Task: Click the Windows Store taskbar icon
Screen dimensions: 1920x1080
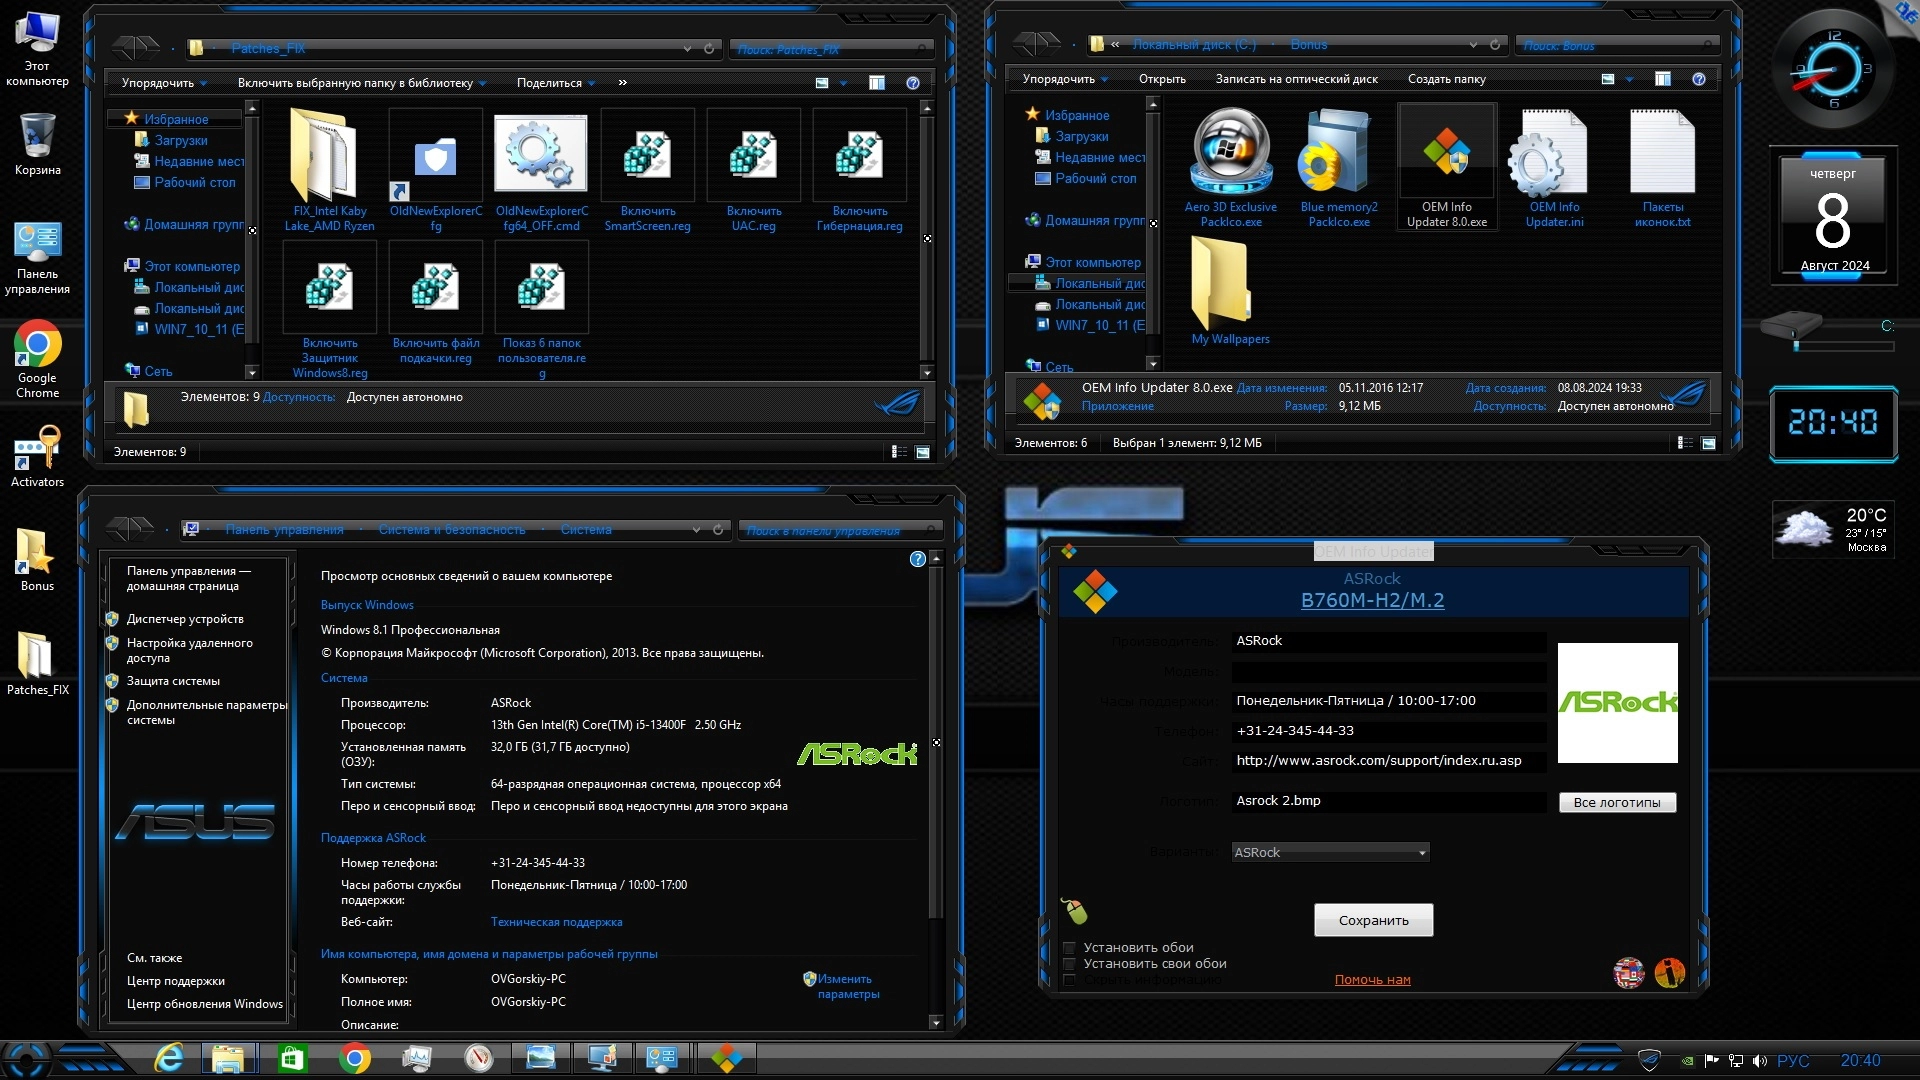Action: pos(292,1058)
